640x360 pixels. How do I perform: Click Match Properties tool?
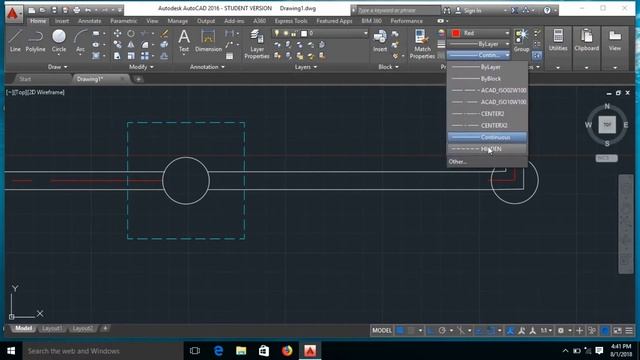[x=422, y=44]
